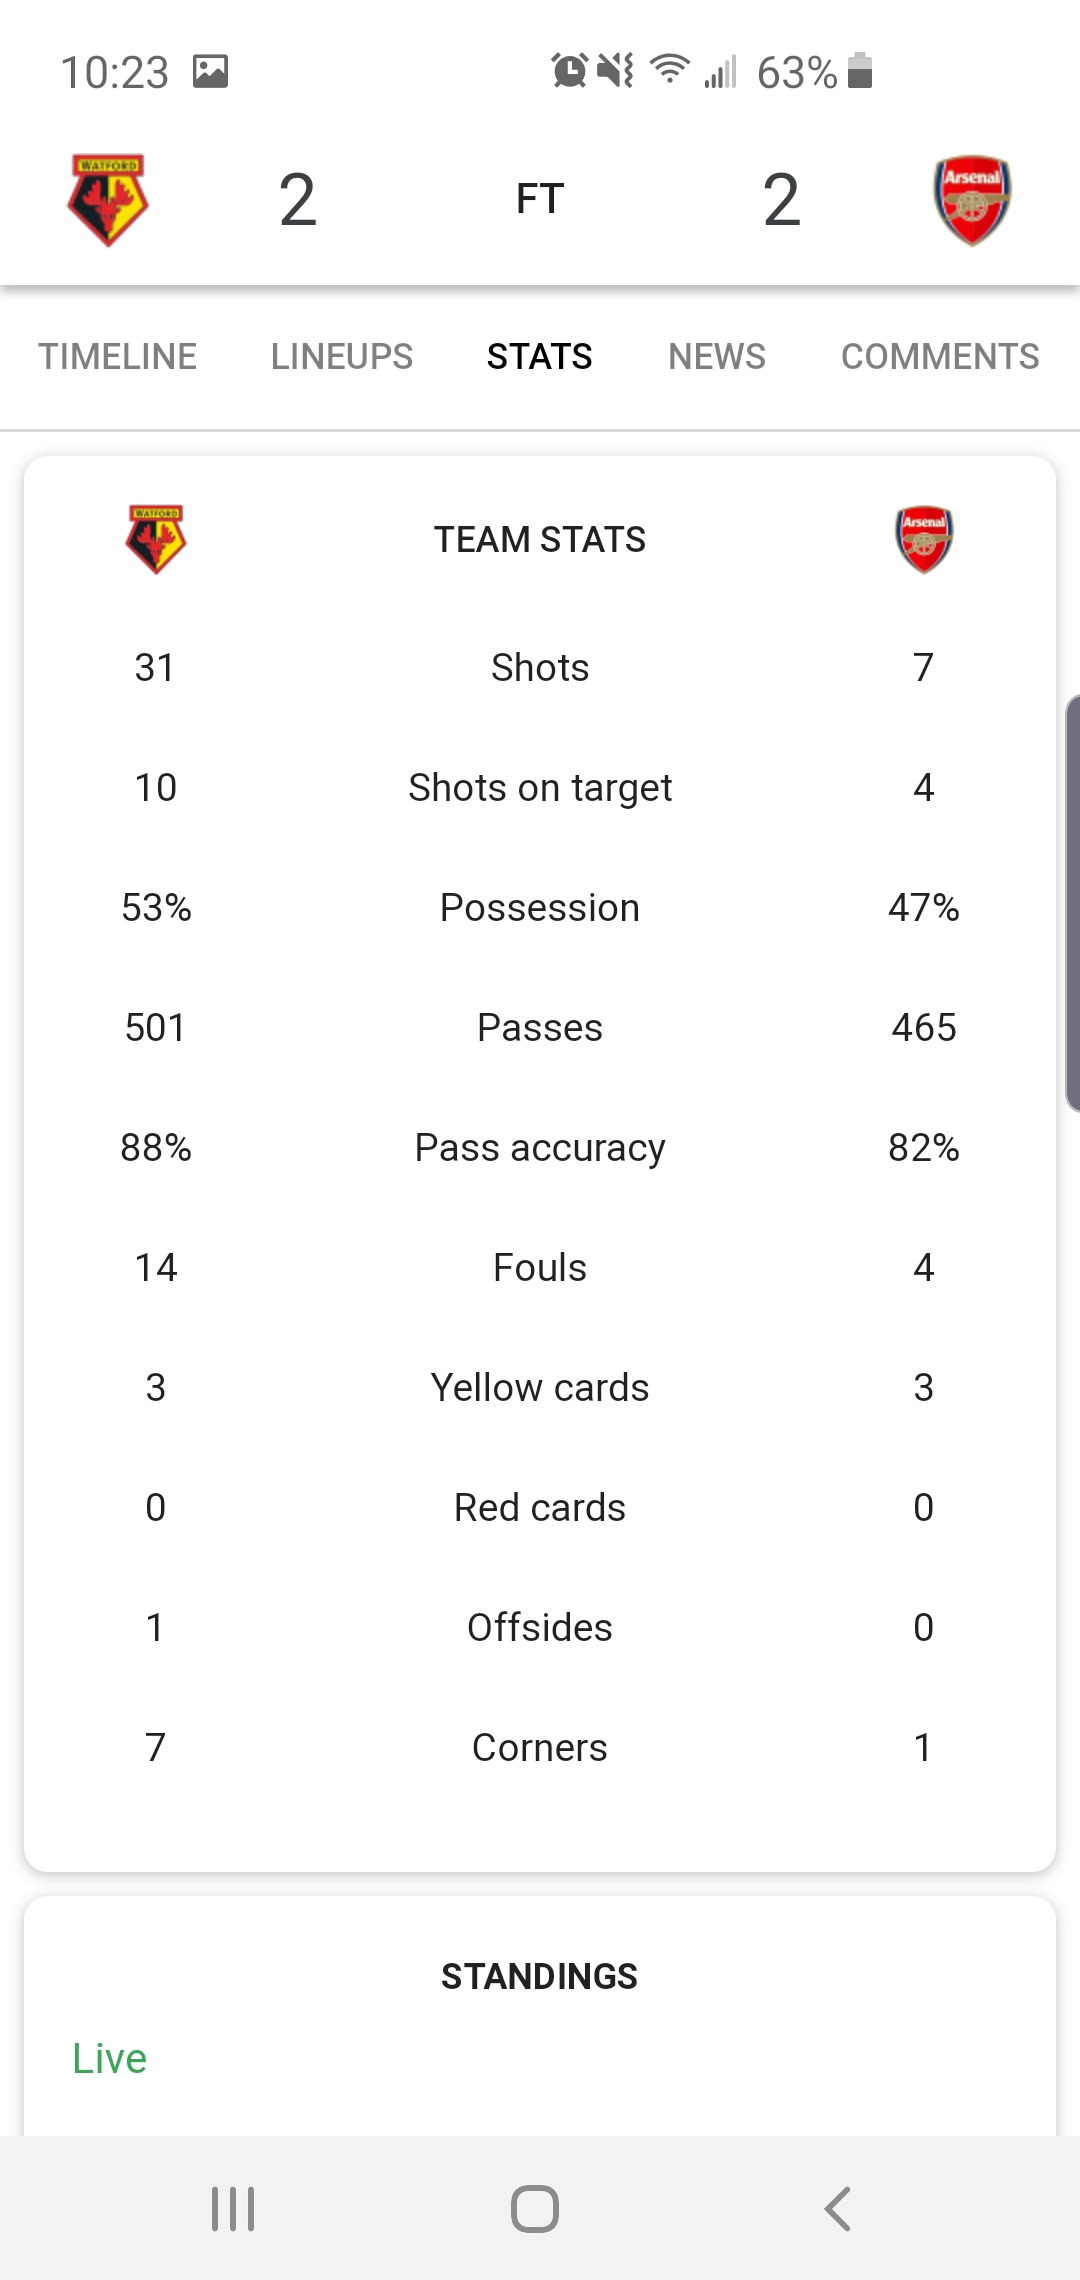This screenshot has height=2280, width=1080.
Task: Tap the Arsenal crest in score header
Action: tap(972, 199)
